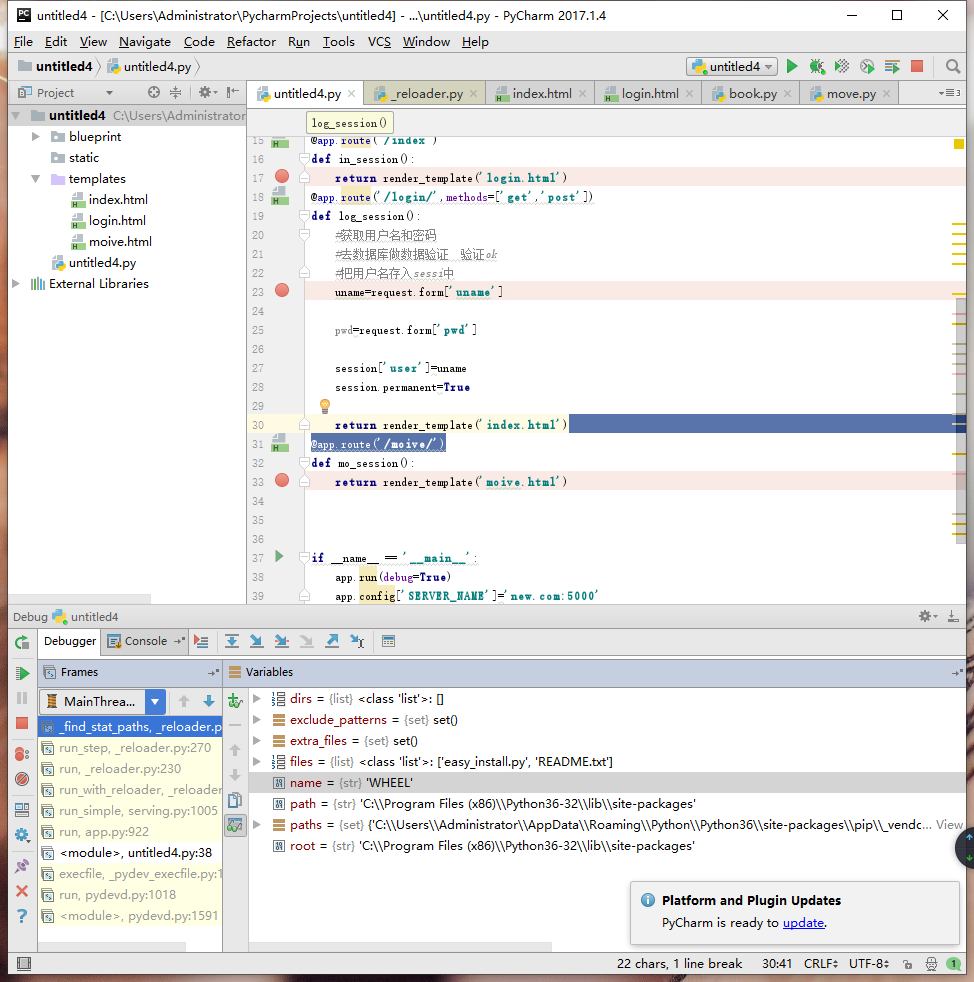This screenshot has width=974, height=982.
Task: Stop the running process in top toolbar
Action: pyautogui.click(x=917, y=66)
